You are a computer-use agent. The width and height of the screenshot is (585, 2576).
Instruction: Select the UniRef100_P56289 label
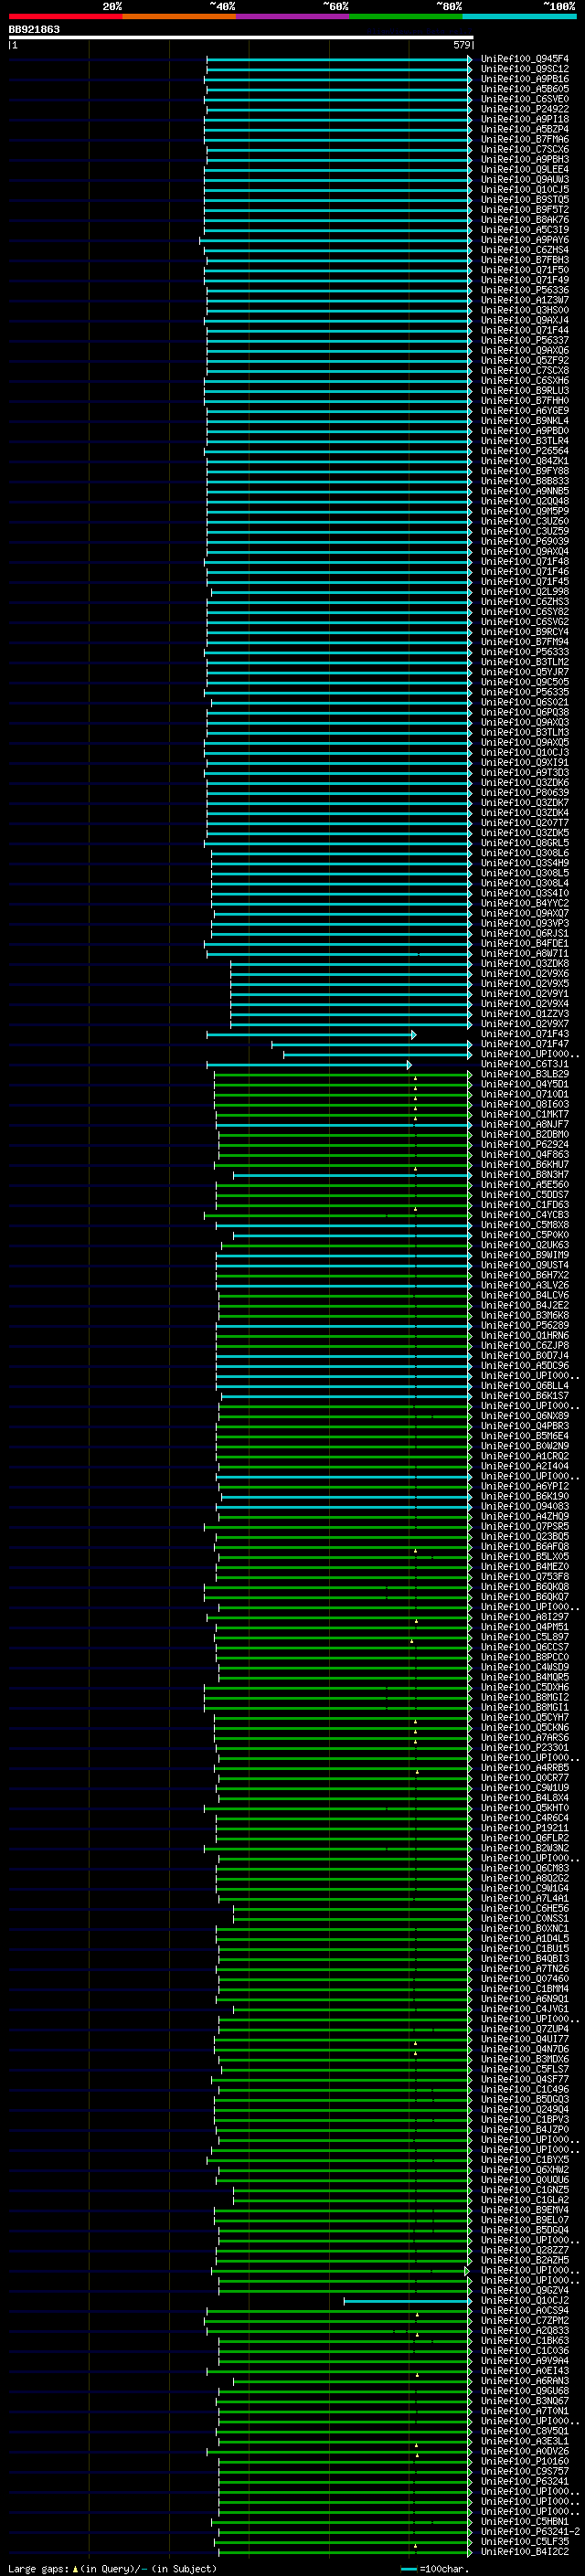click(x=525, y=1325)
